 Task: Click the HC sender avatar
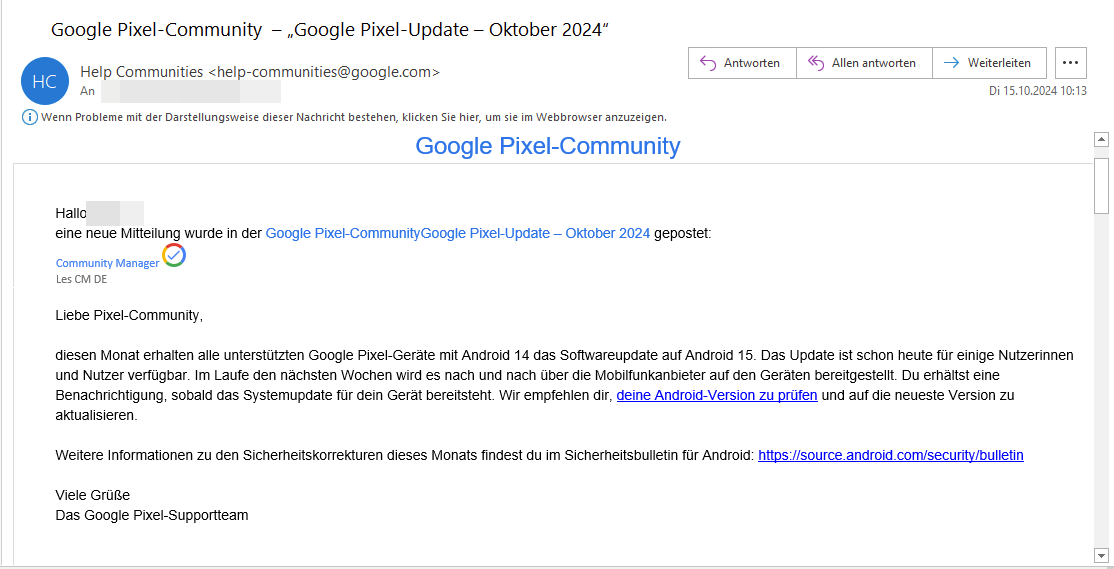(x=45, y=81)
